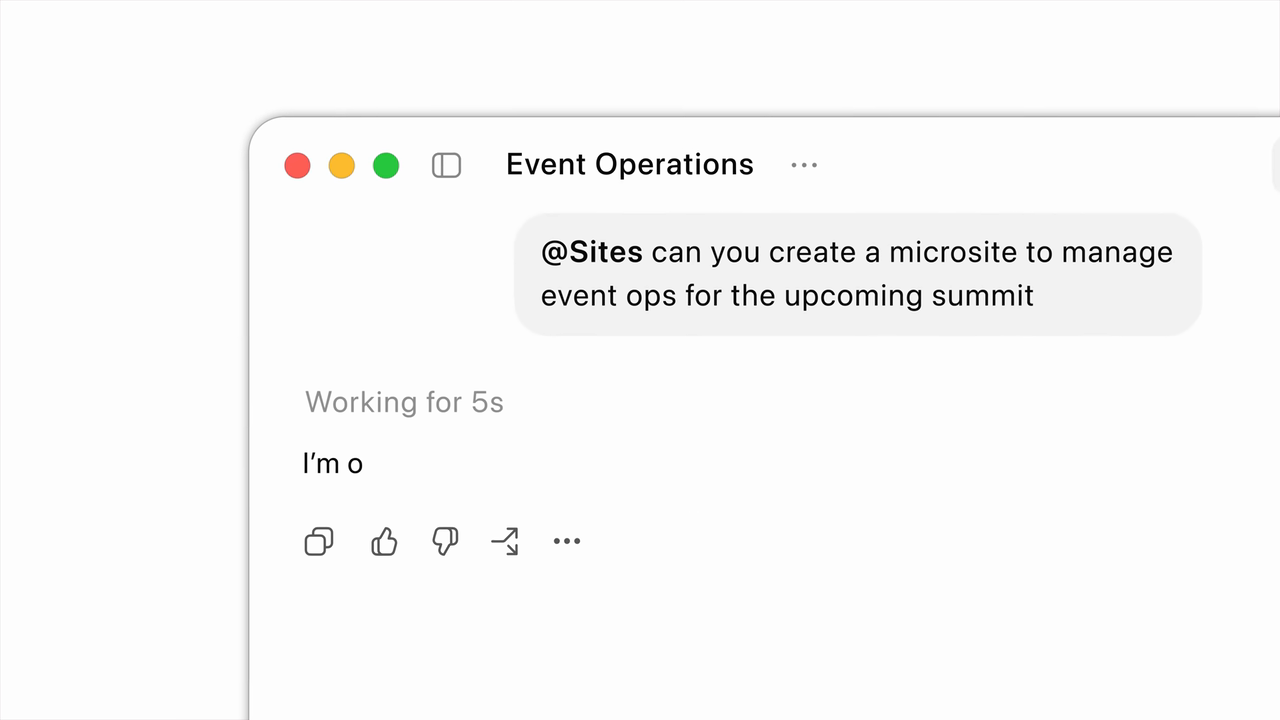Click the @Sites mention in the message
This screenshot has width=1280, height=720.
point(592,252)
